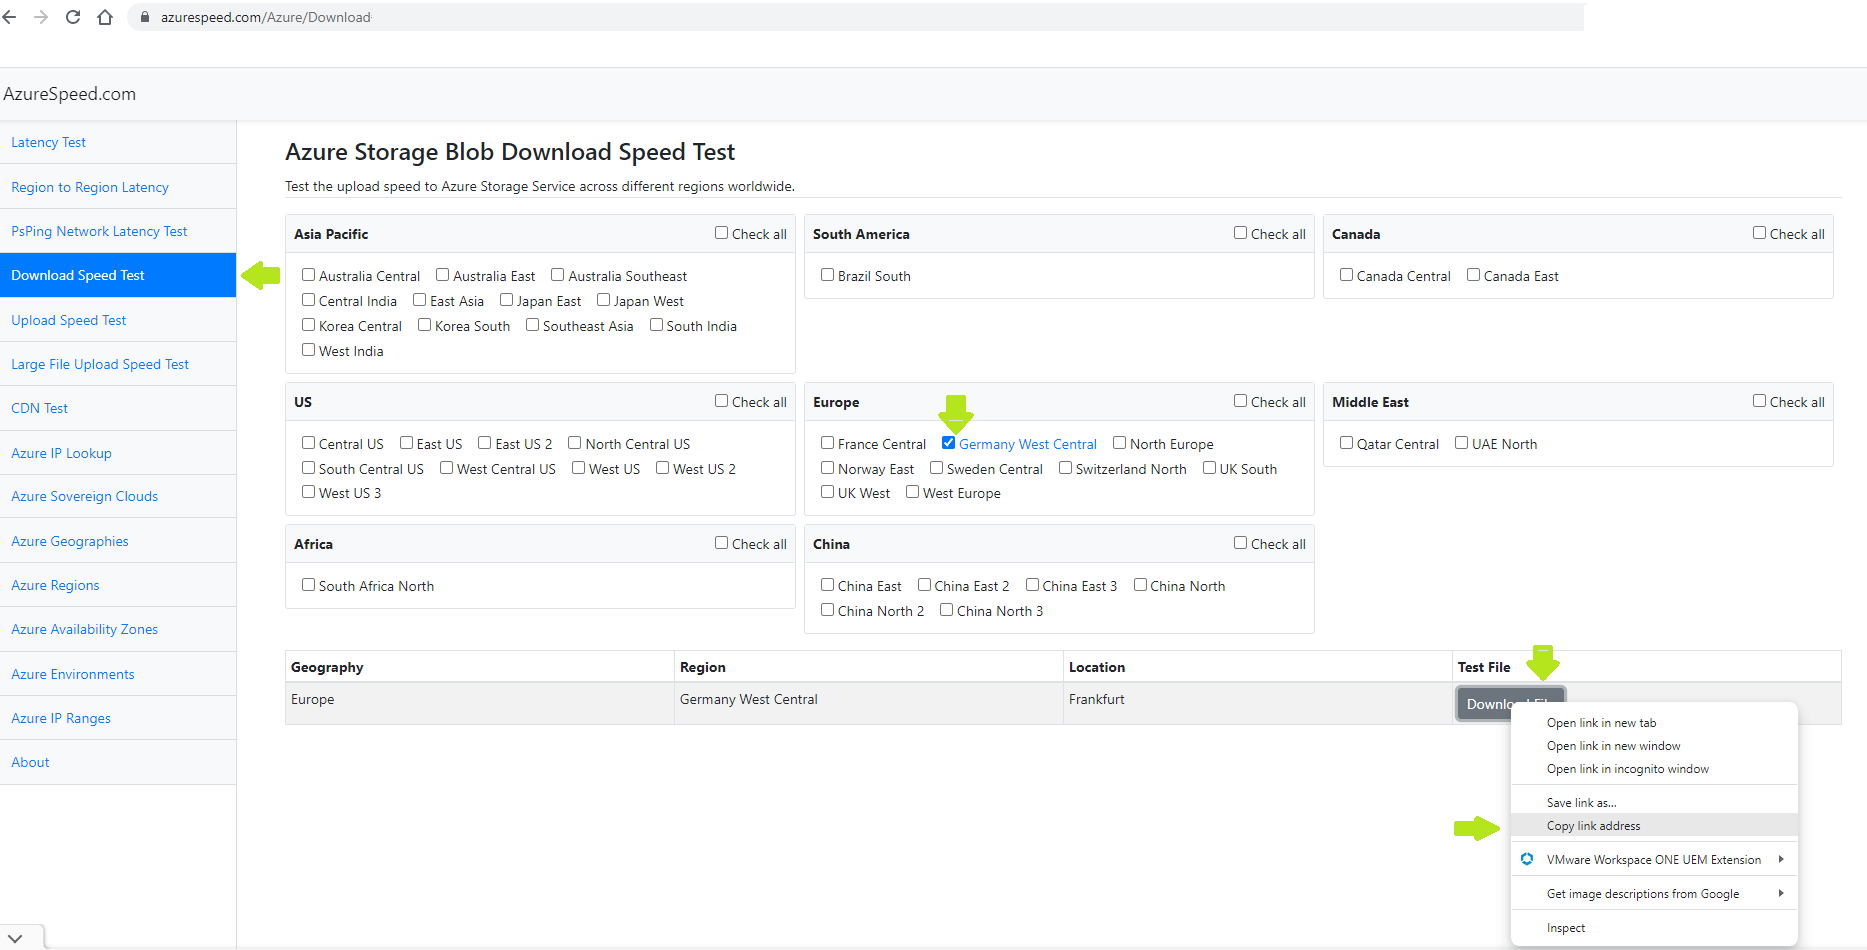Image resolution: width=1867 pixels, height=950 pixels.
Task: Click the browser address bar URL
Action: [266, 18]
